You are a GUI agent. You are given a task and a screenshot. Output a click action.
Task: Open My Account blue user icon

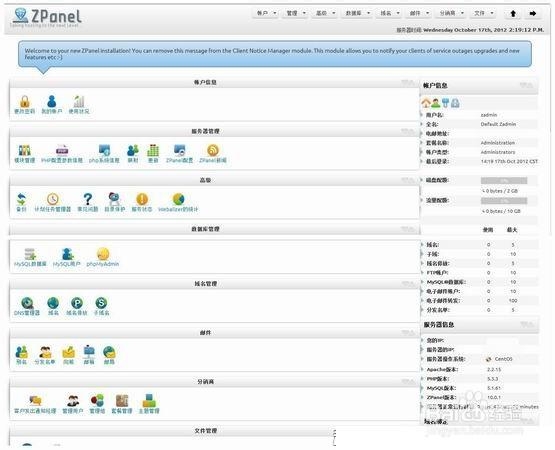pos(52,102)
